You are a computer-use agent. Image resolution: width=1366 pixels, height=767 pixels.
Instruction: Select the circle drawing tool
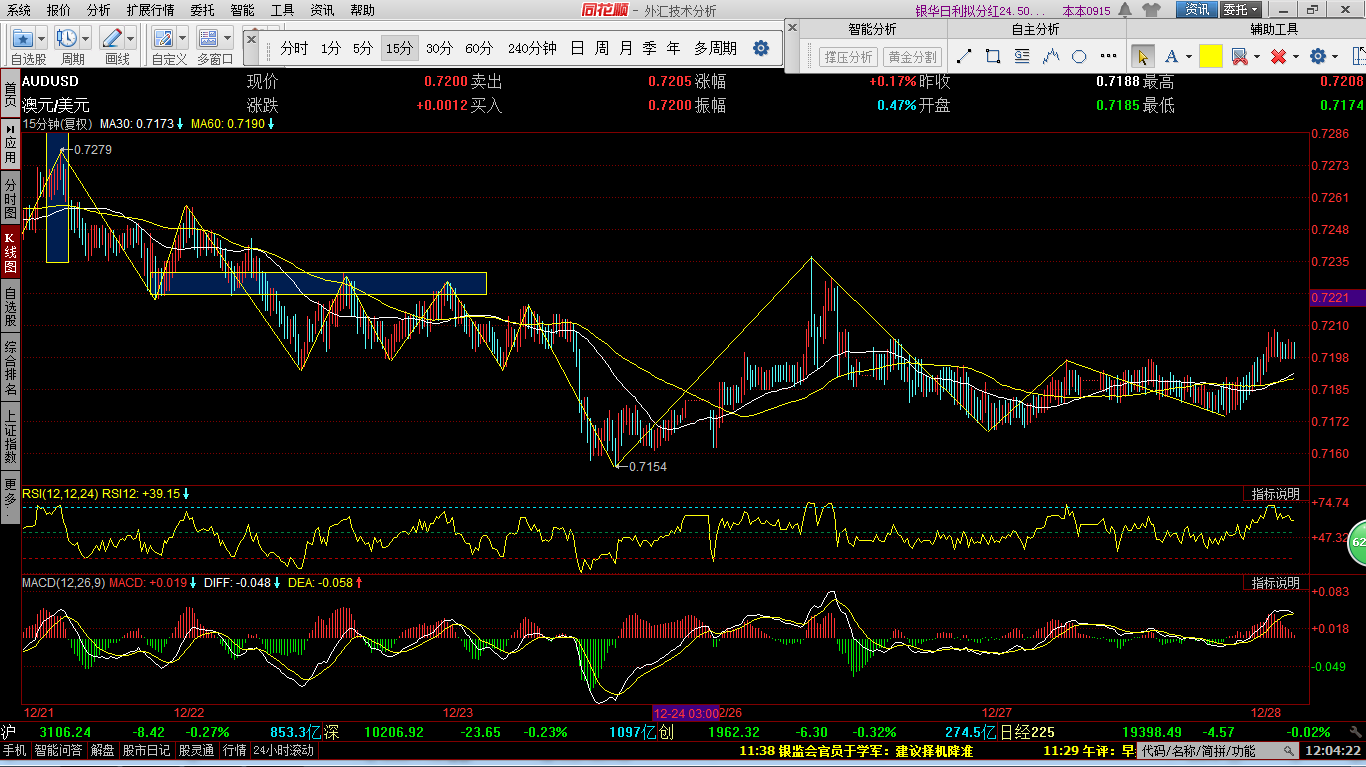[1079, 56]
